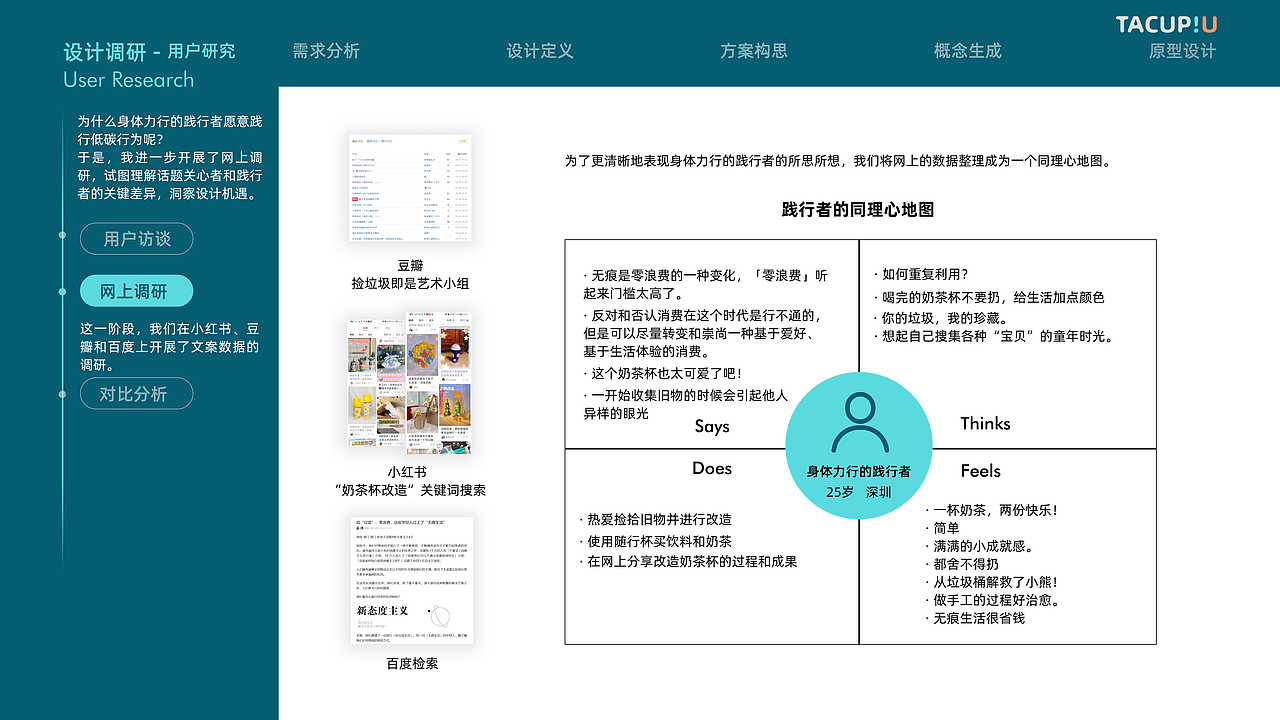Click the sidebar paragraph starting 为什么身体力行
This screenshot has height=720, width=1280.
pyautogui.click(x=170, y=158)
